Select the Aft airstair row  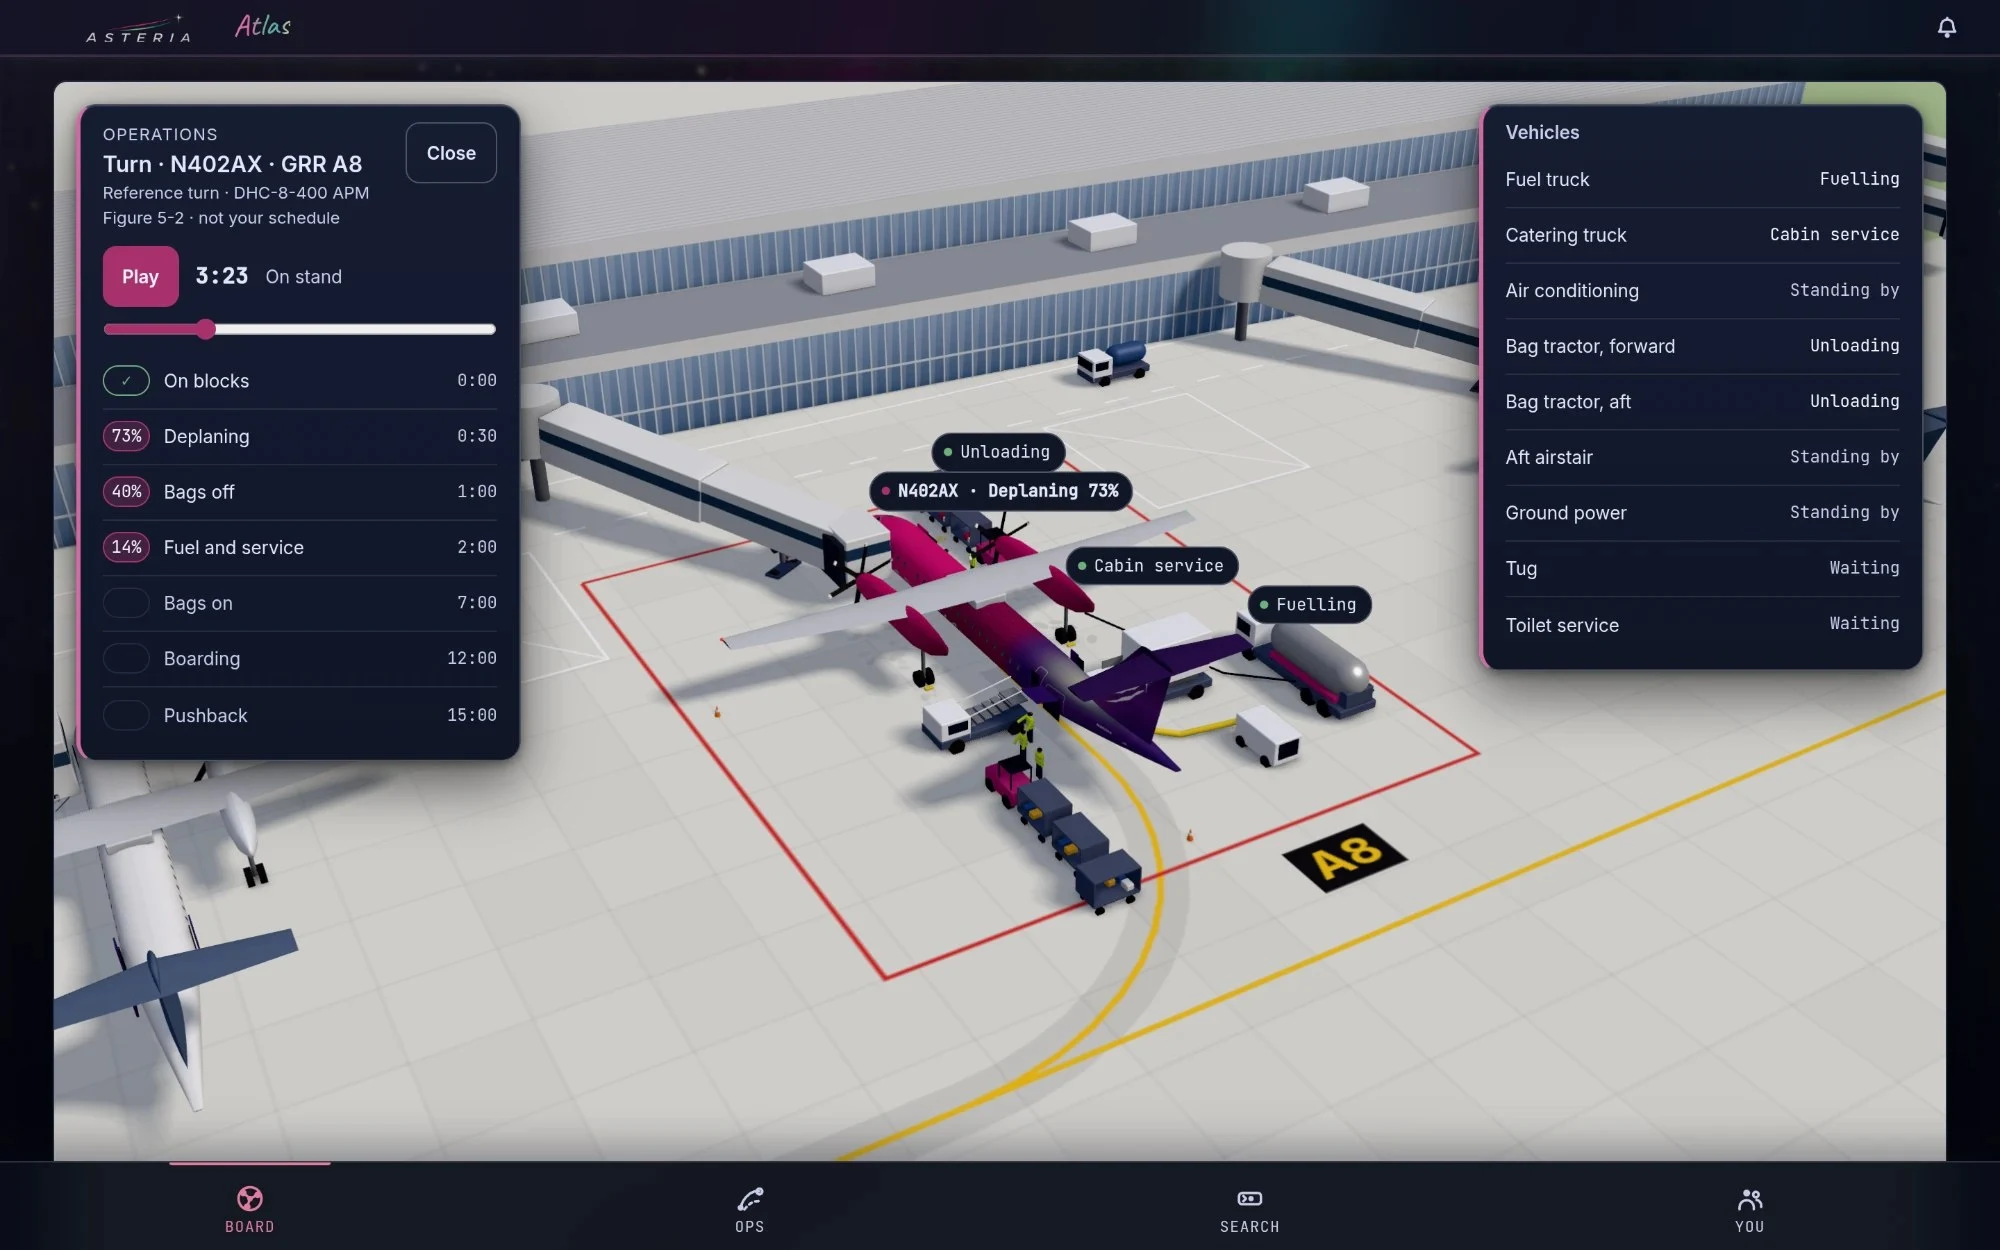click(1702, 457)
